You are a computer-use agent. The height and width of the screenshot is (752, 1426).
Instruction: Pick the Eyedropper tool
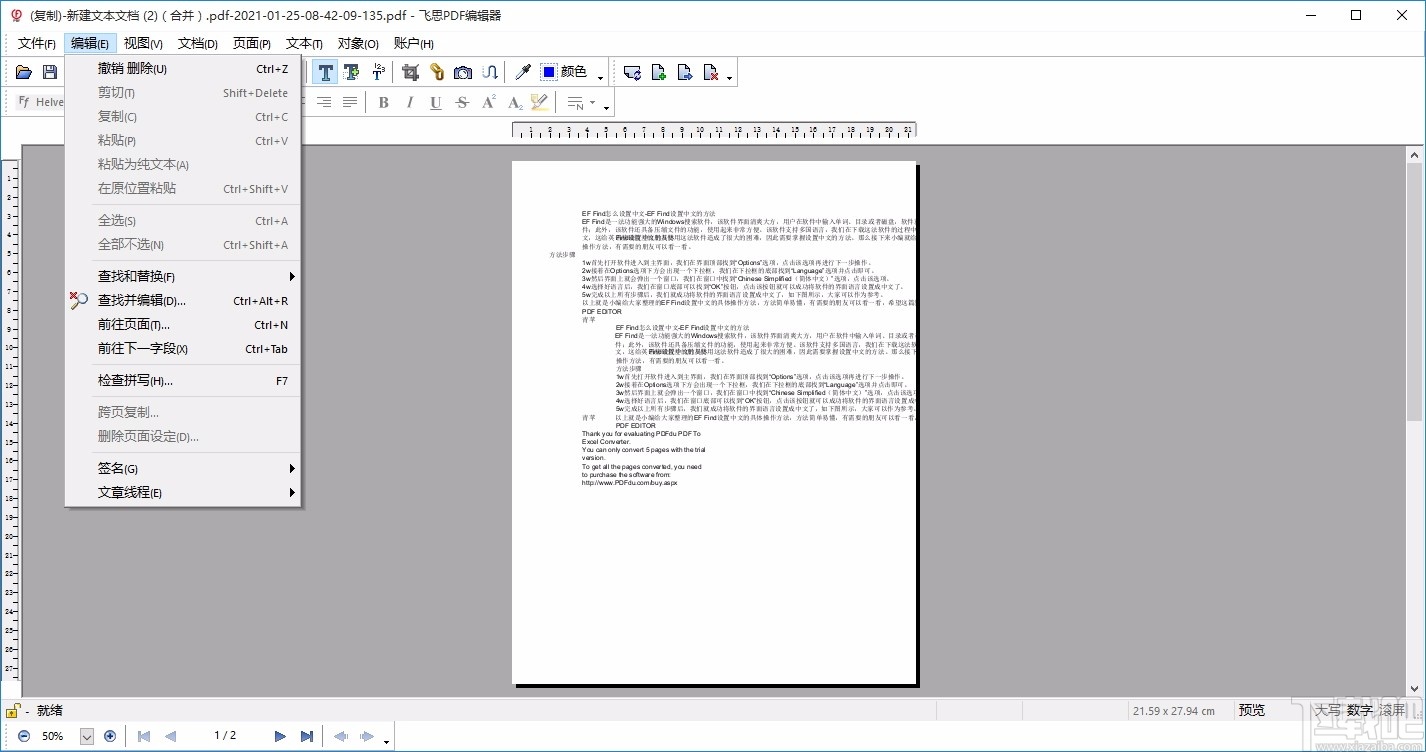click(x=522, y=72)
